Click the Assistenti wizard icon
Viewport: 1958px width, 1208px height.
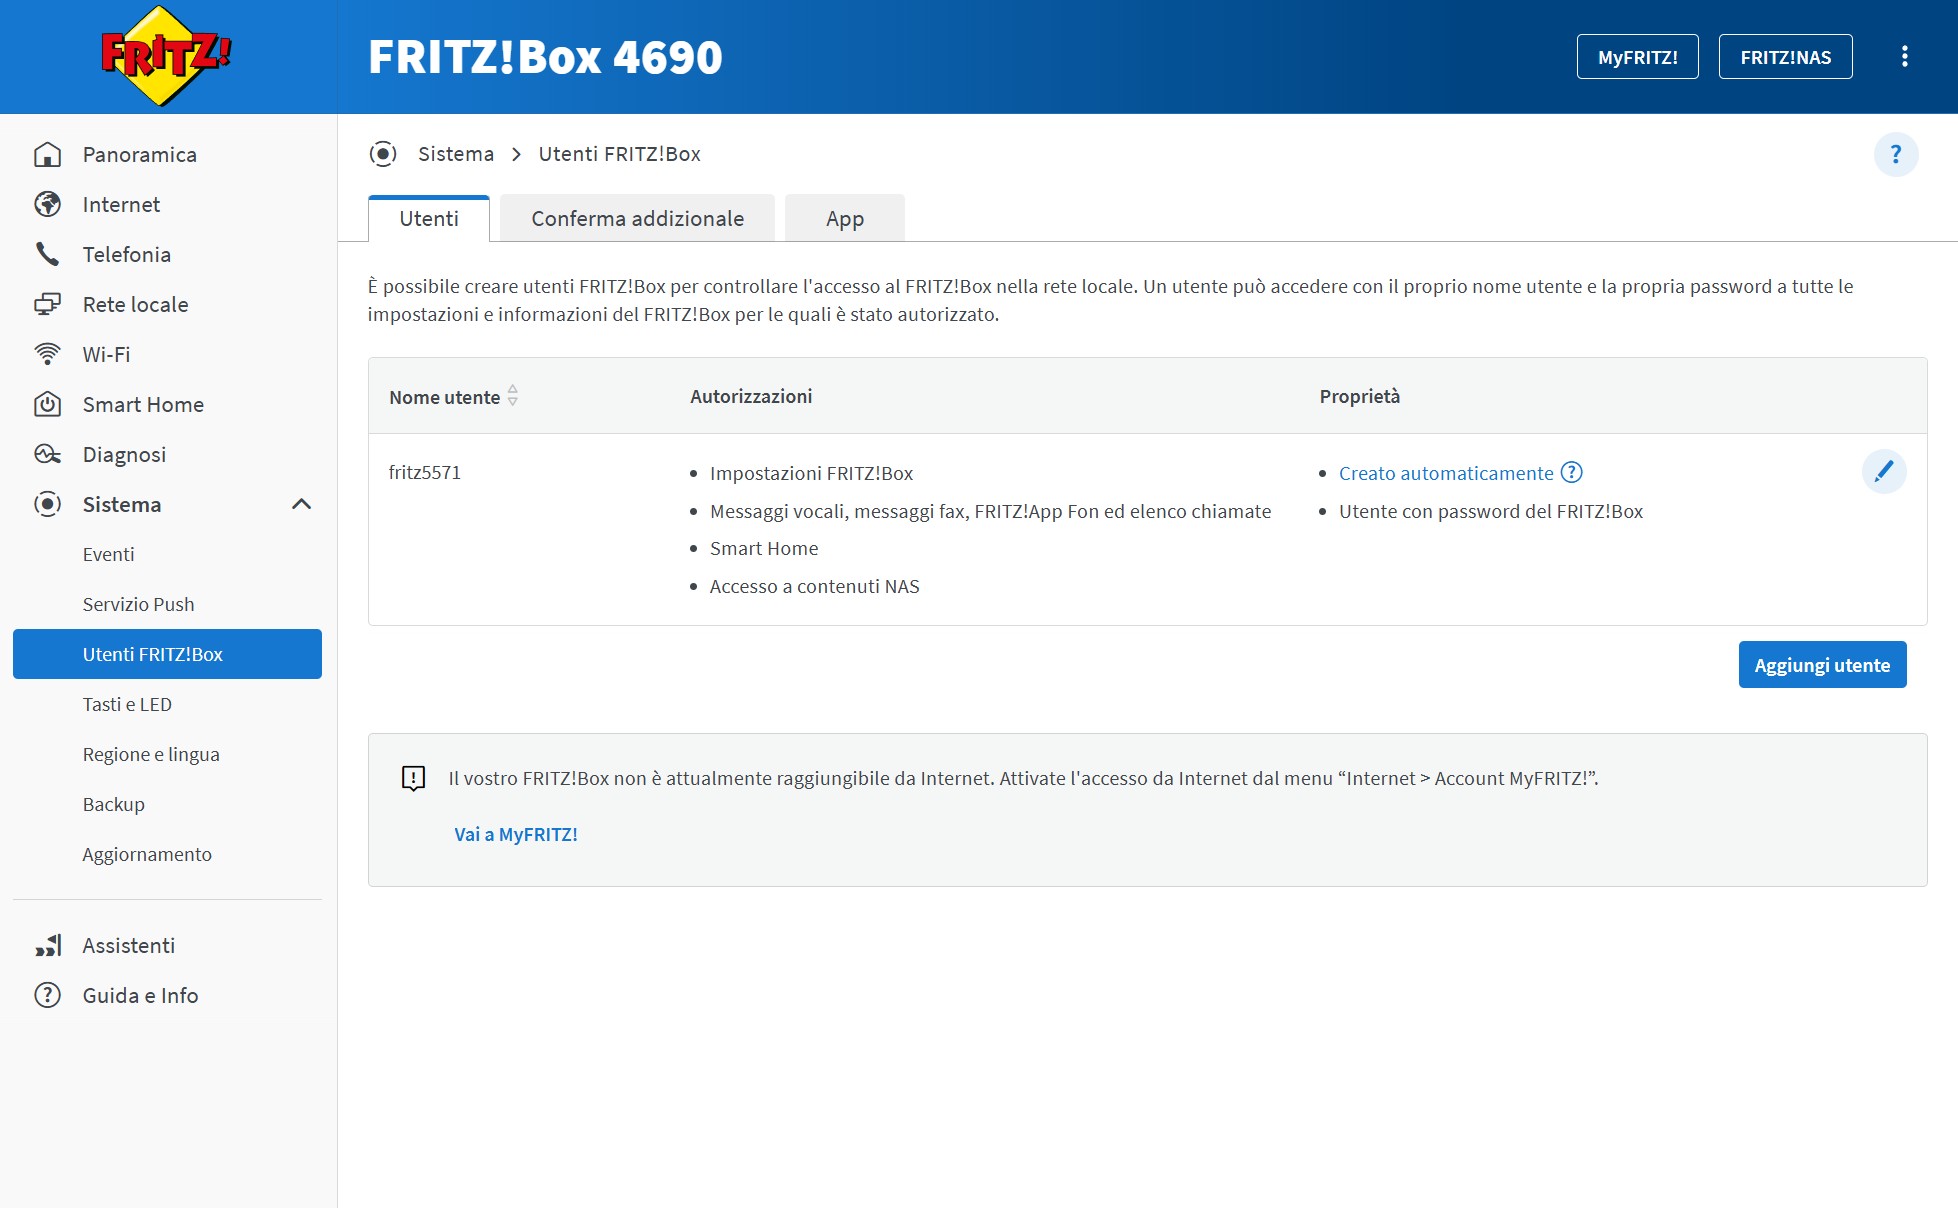47,945
